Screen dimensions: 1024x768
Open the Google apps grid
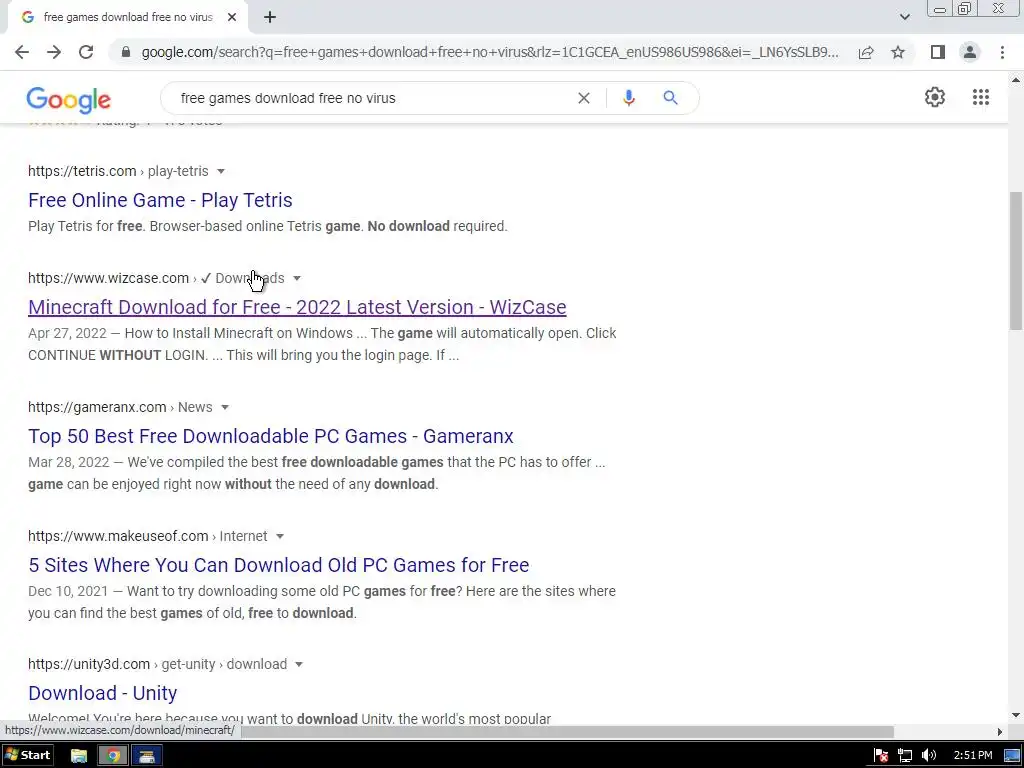(981, 97)
